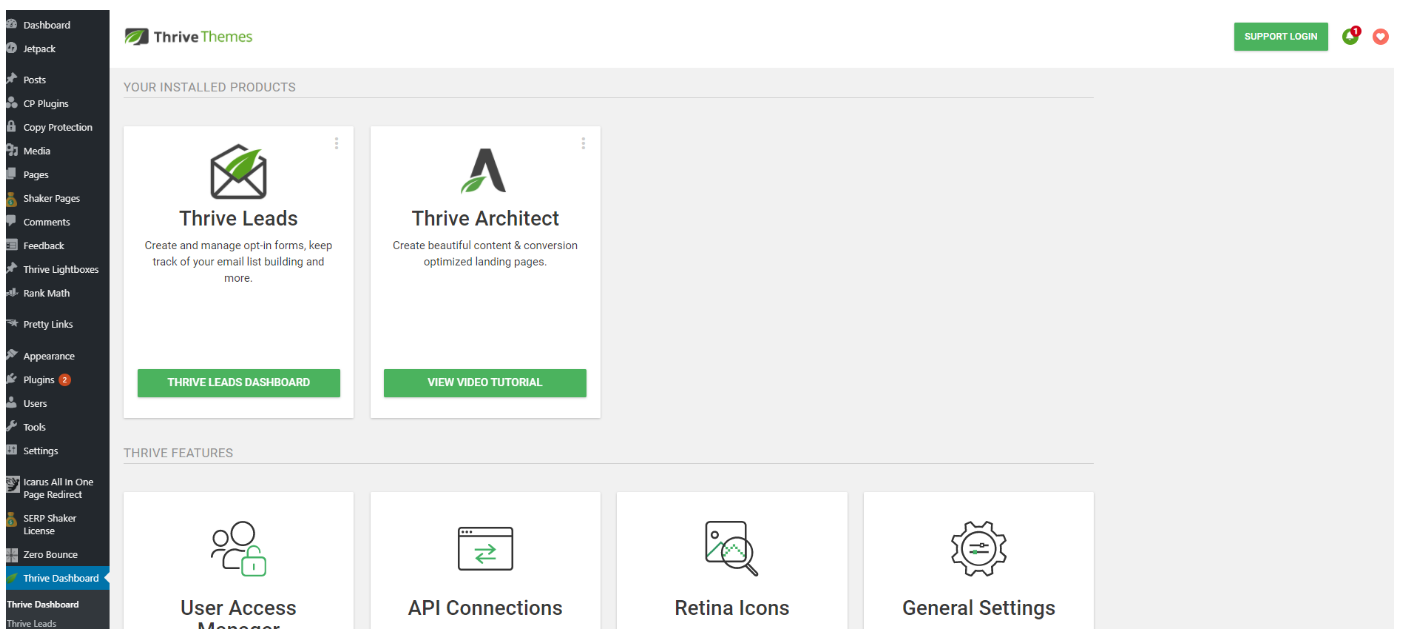This screenshot has height=641, width=1411.
Task: Open Thrive Leads card options menu
Action: coord(336,144)
